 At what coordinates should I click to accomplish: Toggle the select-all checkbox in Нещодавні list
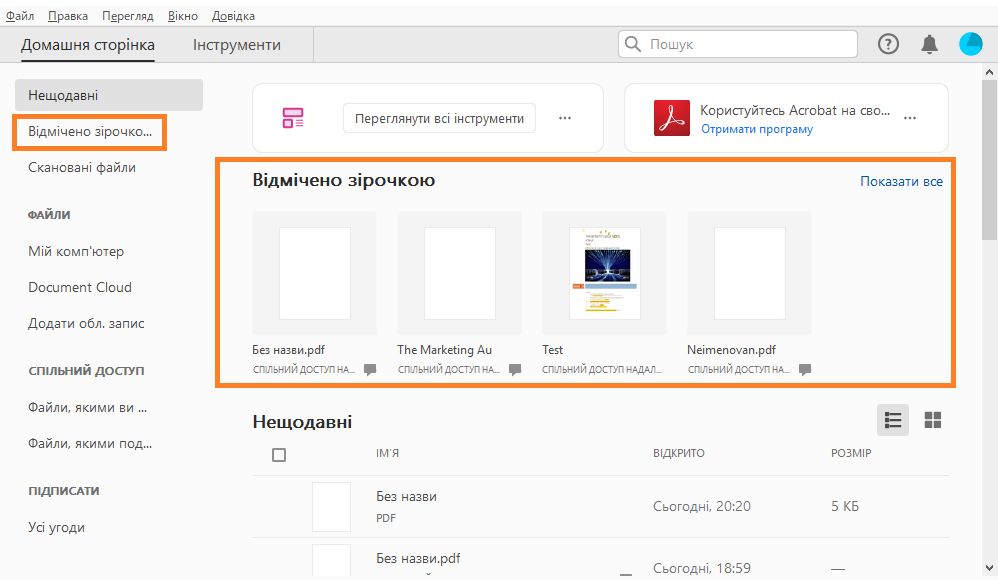[279, 454]
